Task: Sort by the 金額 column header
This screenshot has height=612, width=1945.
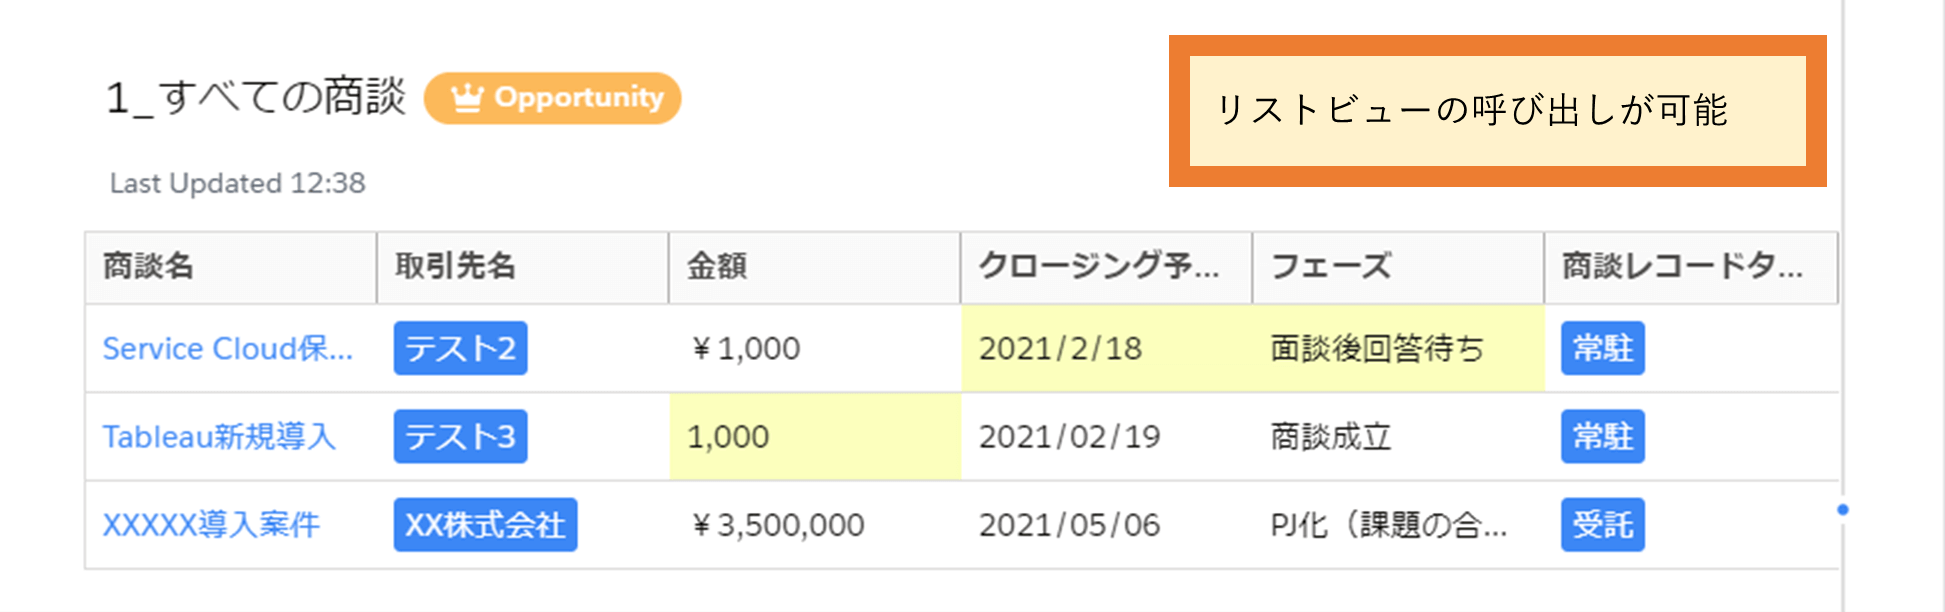Action: click(x=716, y=267)
